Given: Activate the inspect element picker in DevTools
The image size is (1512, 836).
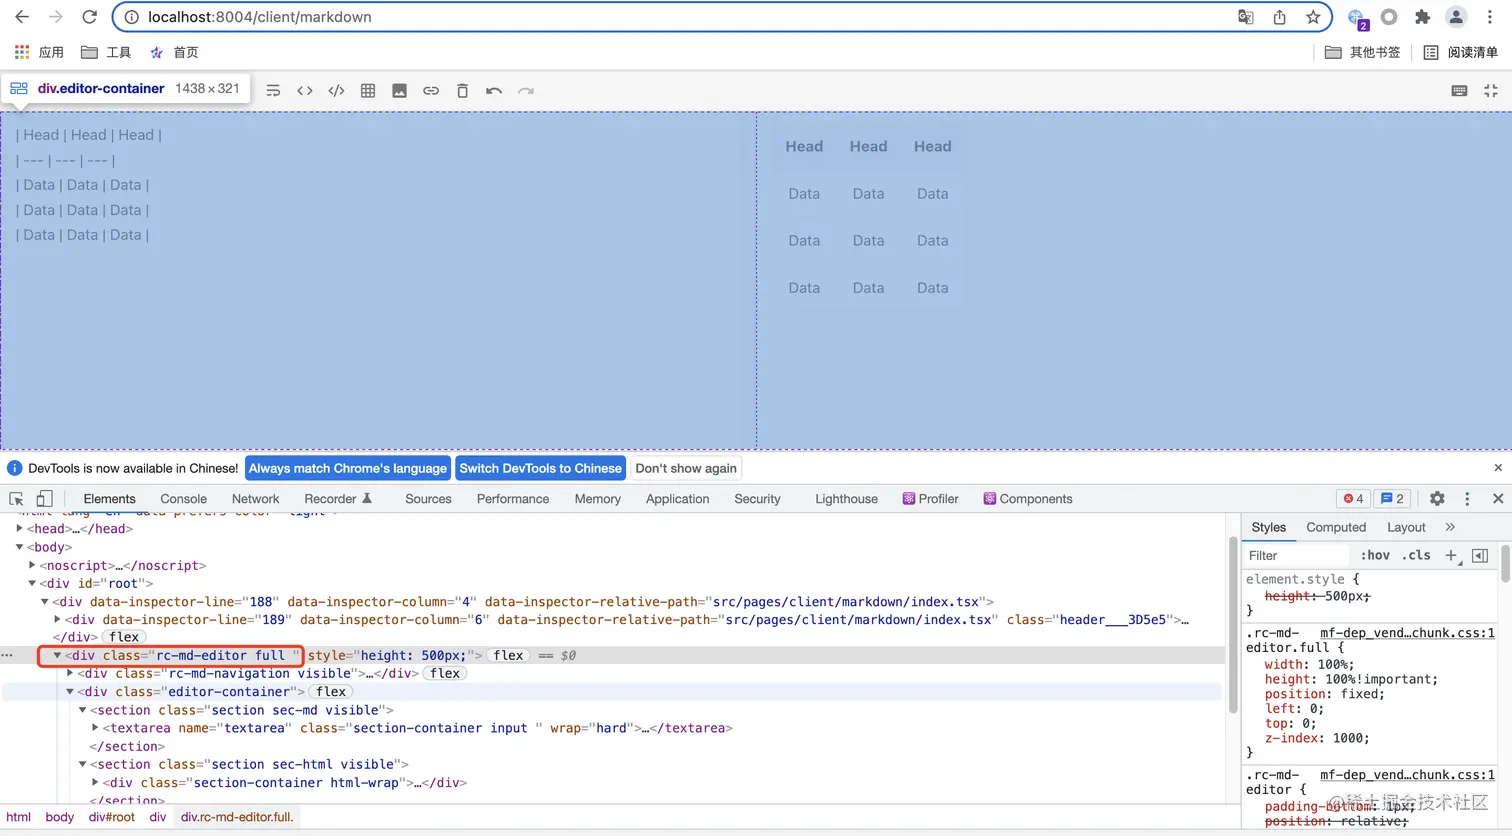Looking at the screenshot, I should [x=16, y=499].
